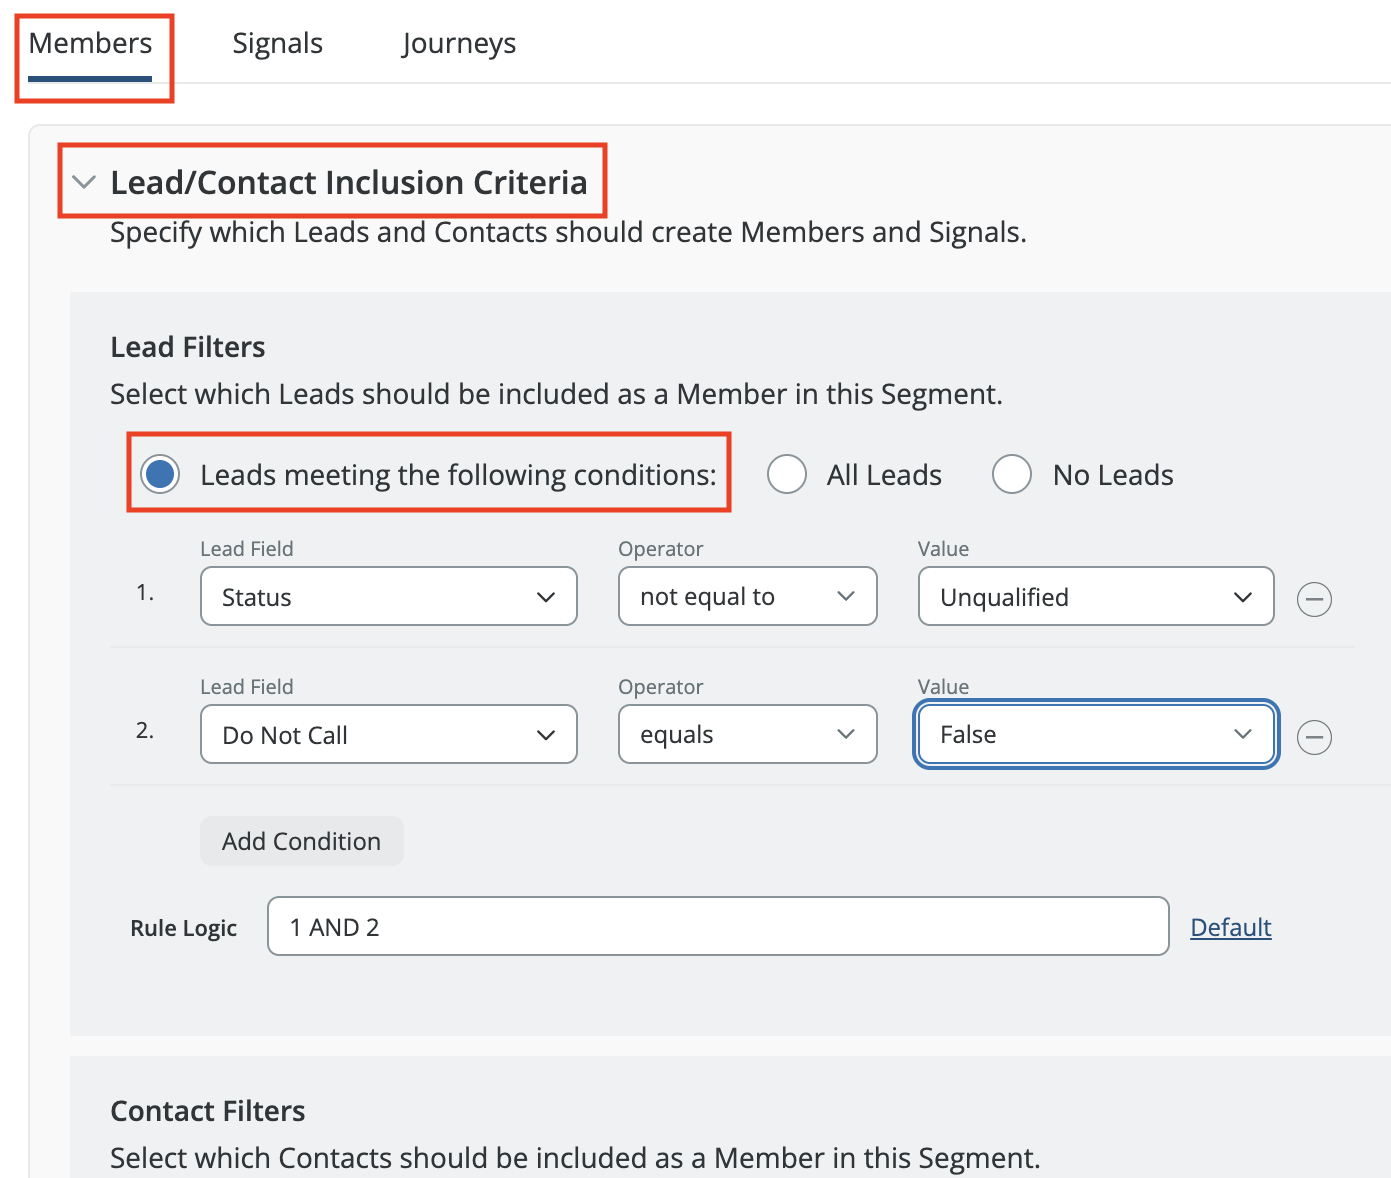This screenshot has height=1178, width=1391.
Task: Switch to the Members tab
Action: pyautogui.click(x=90, y=44)
